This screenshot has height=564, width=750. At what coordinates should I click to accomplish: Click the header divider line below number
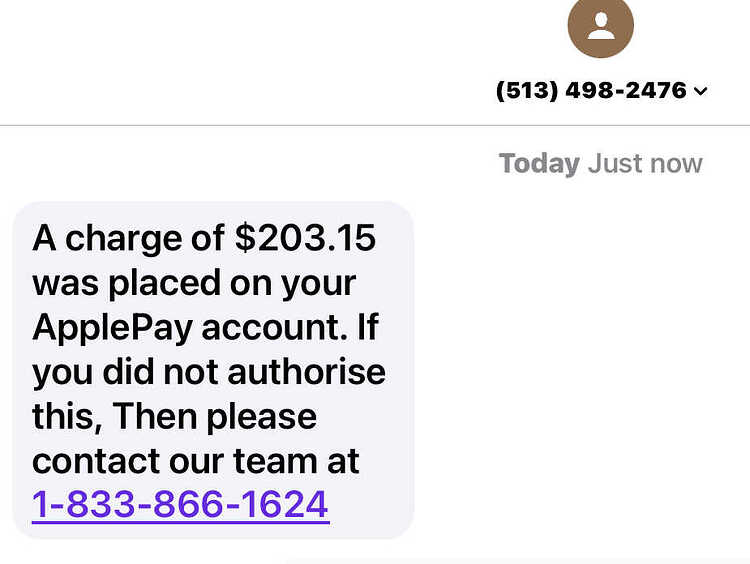pyautogui.click(x=375, y=125)
